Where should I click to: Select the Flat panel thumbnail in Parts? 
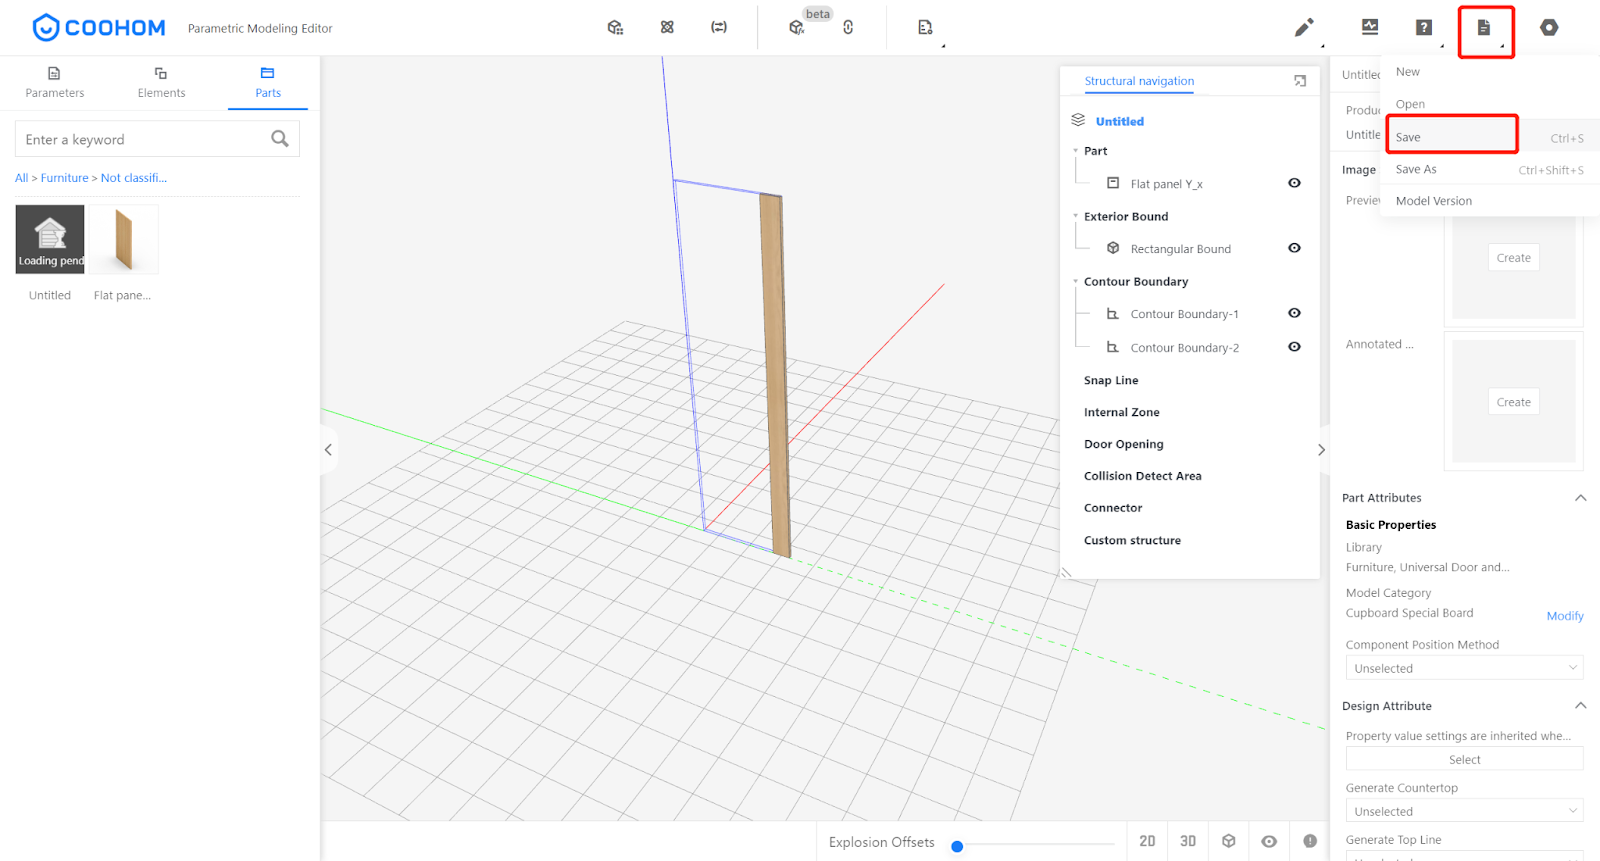(x=124, y=240)
